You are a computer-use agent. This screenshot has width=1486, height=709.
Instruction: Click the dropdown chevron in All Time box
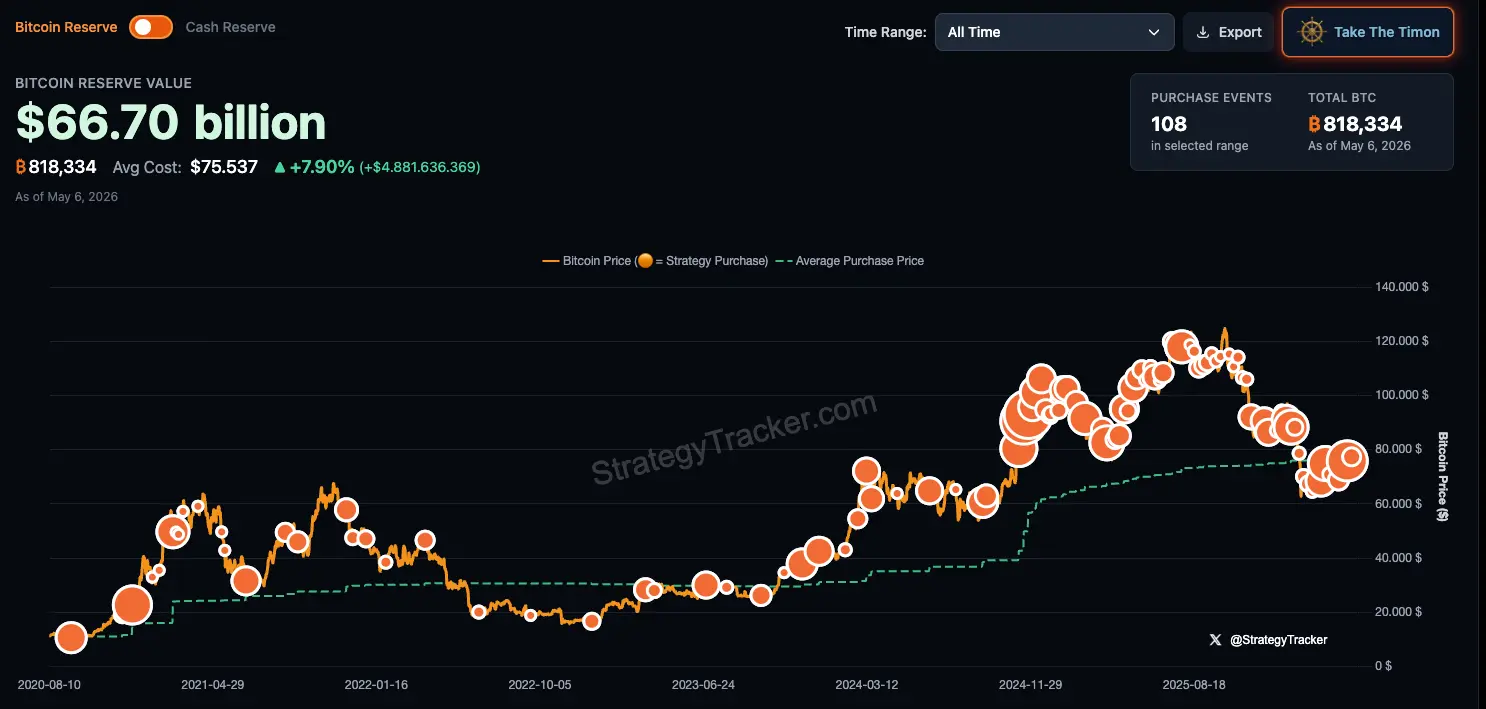tap(1154, 32)
